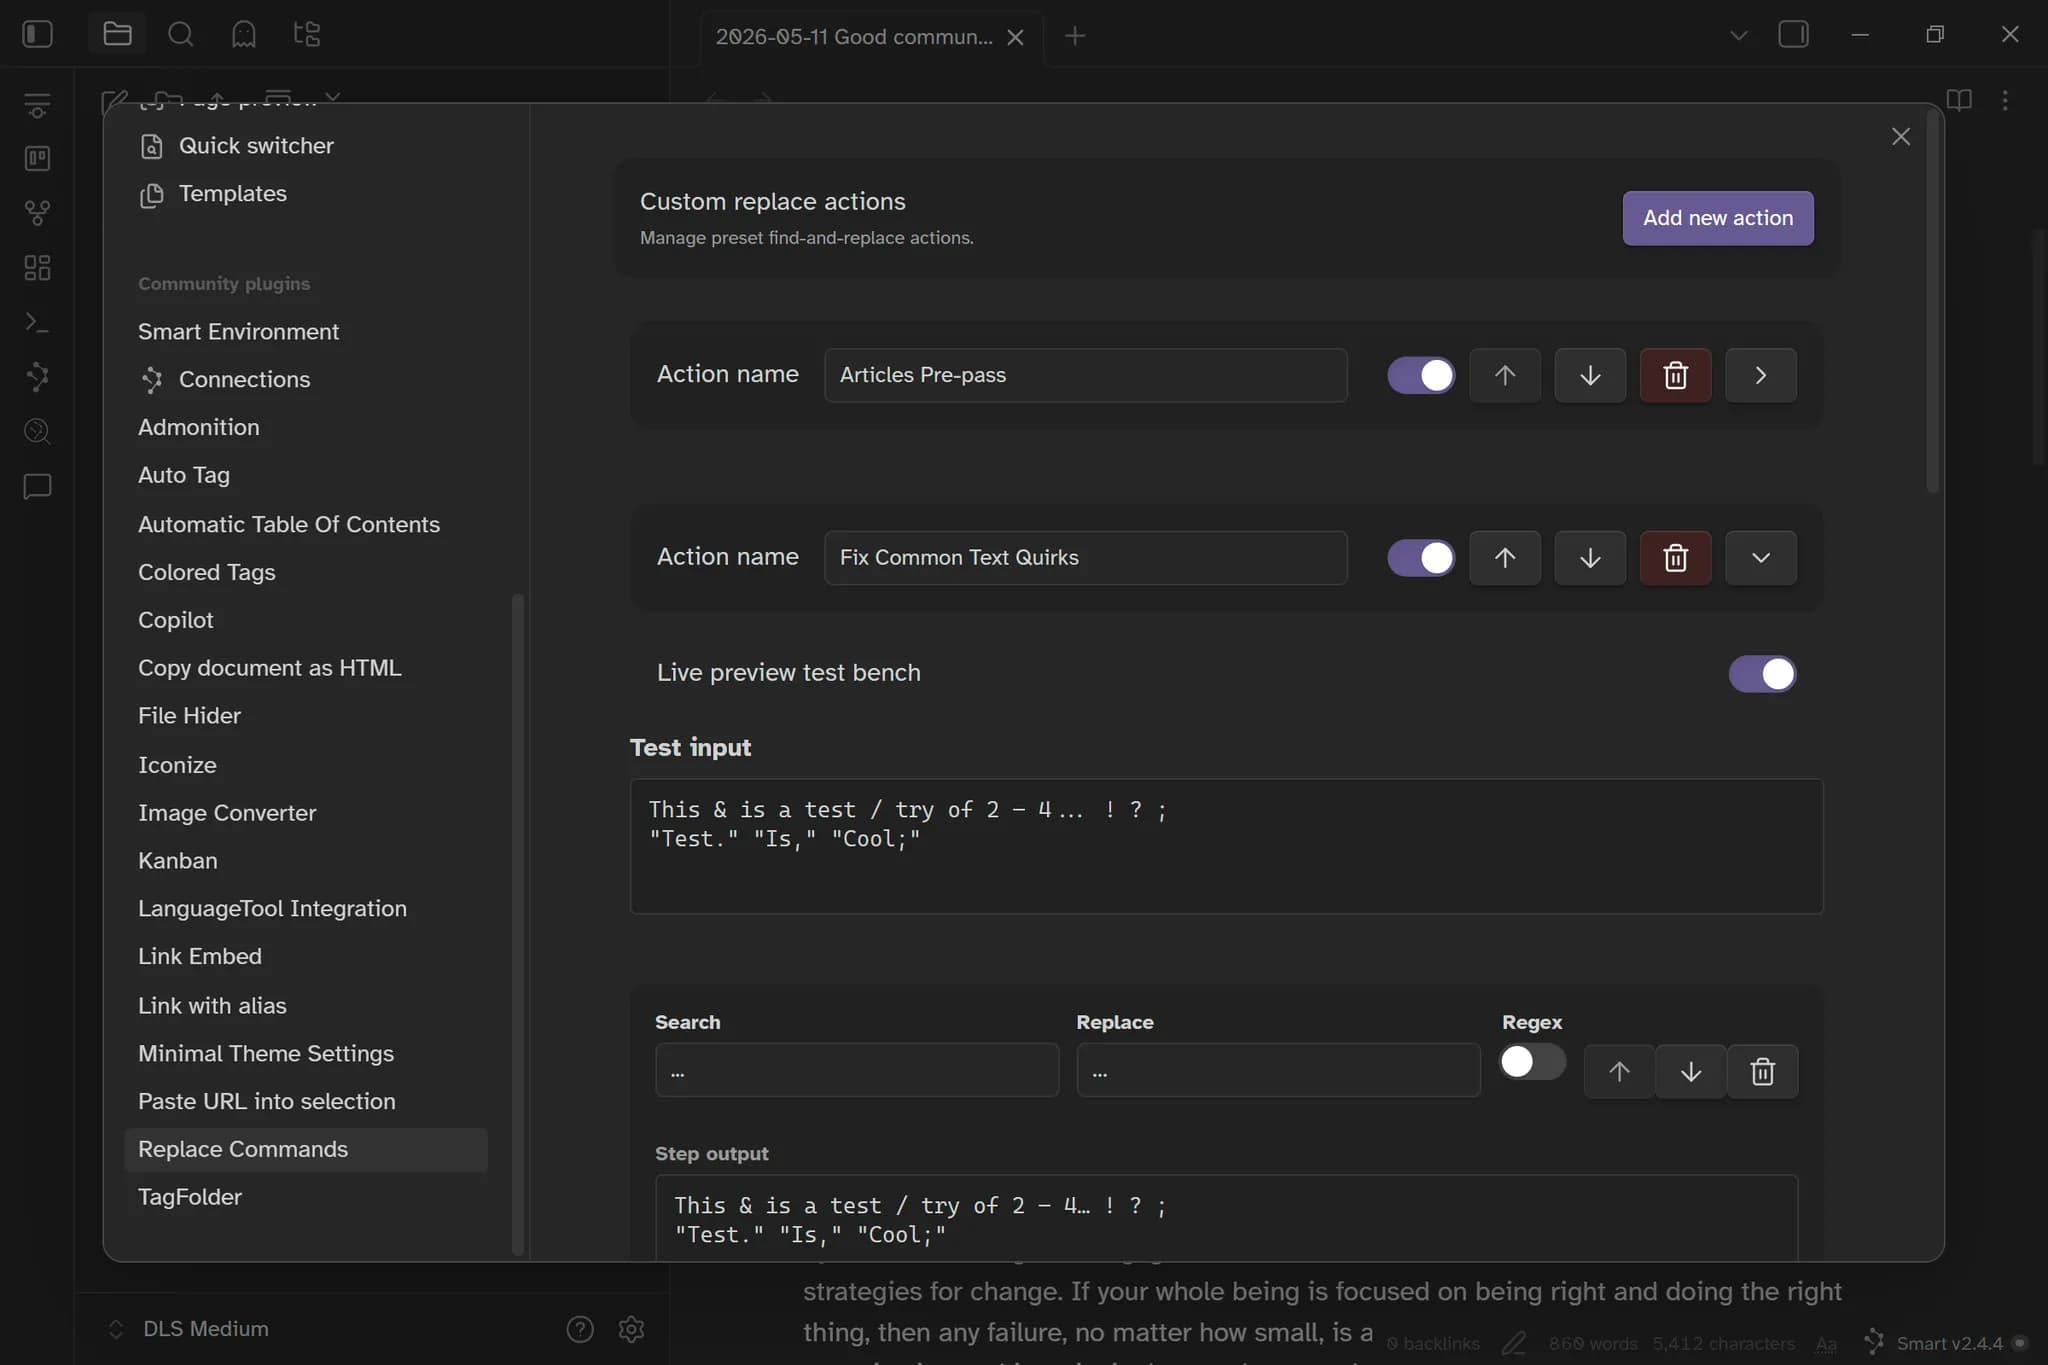Close the 2026-05-11 note tab
Image resolution: width=2048 pixels, height=1365 pixels.
pyautogui.click(x=1015, y=37)
